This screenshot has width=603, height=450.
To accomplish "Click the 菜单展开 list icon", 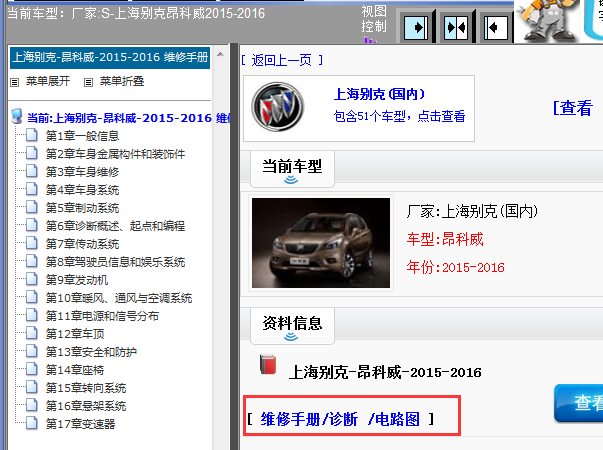I will [15, 82].
